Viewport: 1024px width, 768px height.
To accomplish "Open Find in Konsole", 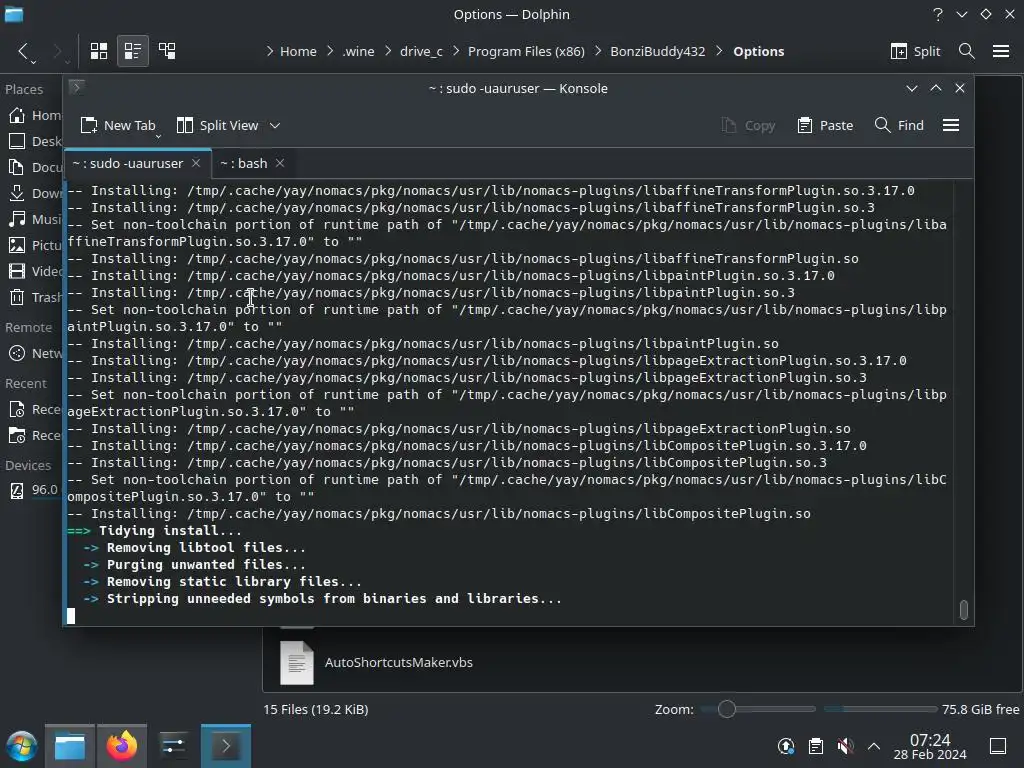I will [899, 125].
